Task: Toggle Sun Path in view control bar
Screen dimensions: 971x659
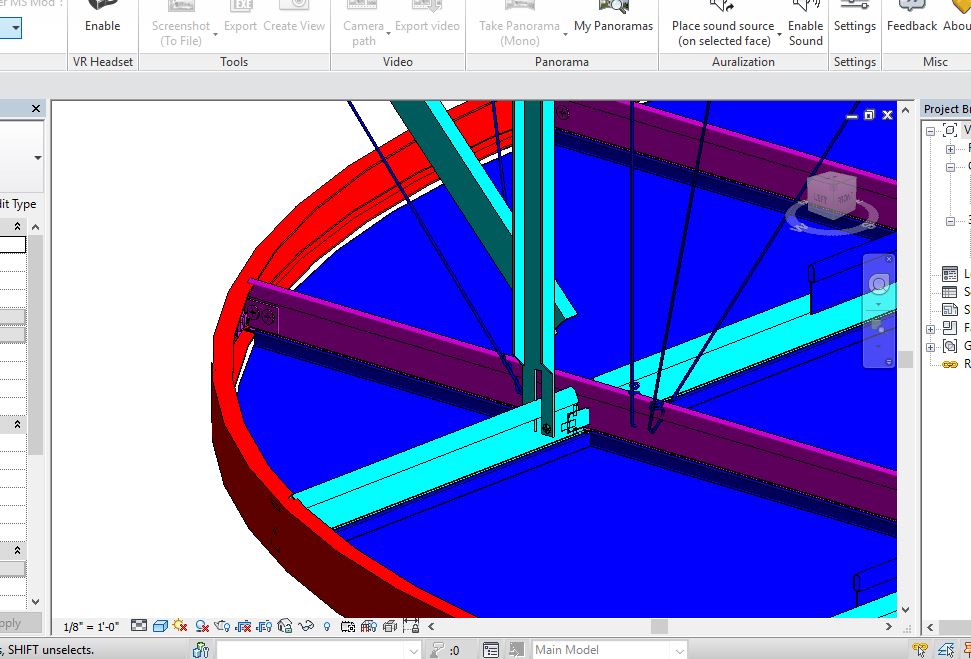Action: (180, 626)
